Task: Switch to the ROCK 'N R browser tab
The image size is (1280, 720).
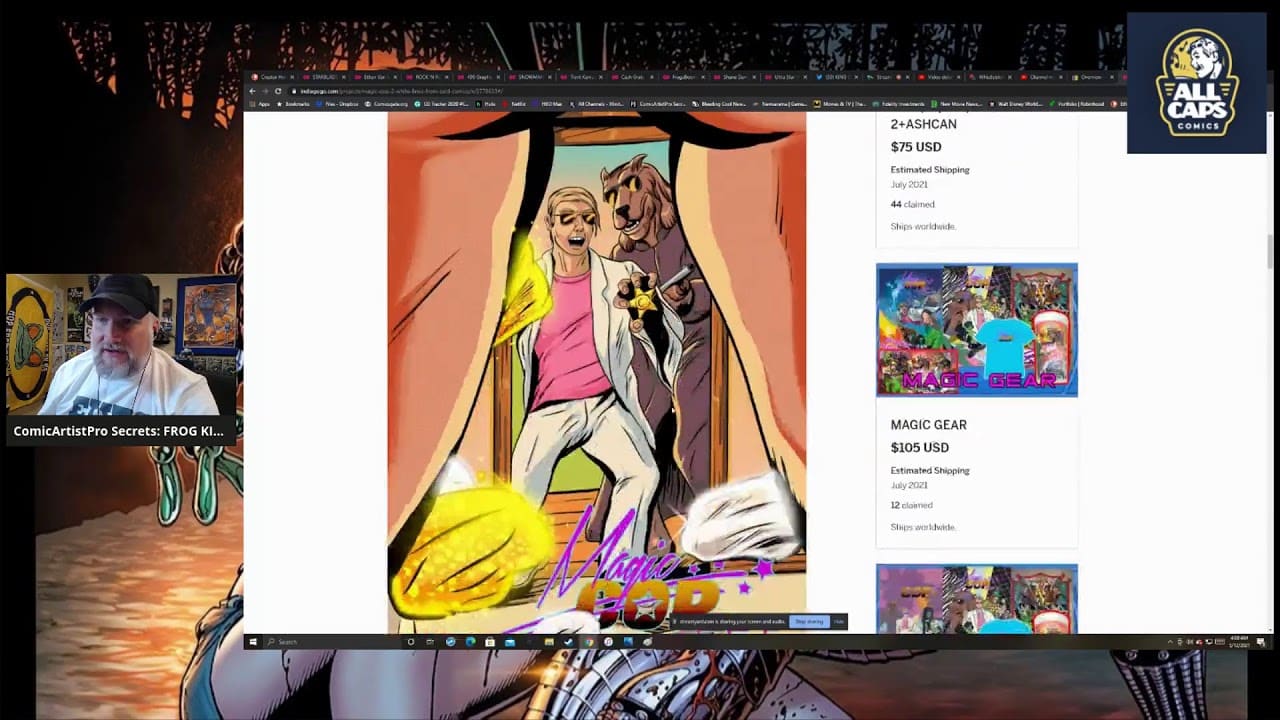Action: [425, 77]
